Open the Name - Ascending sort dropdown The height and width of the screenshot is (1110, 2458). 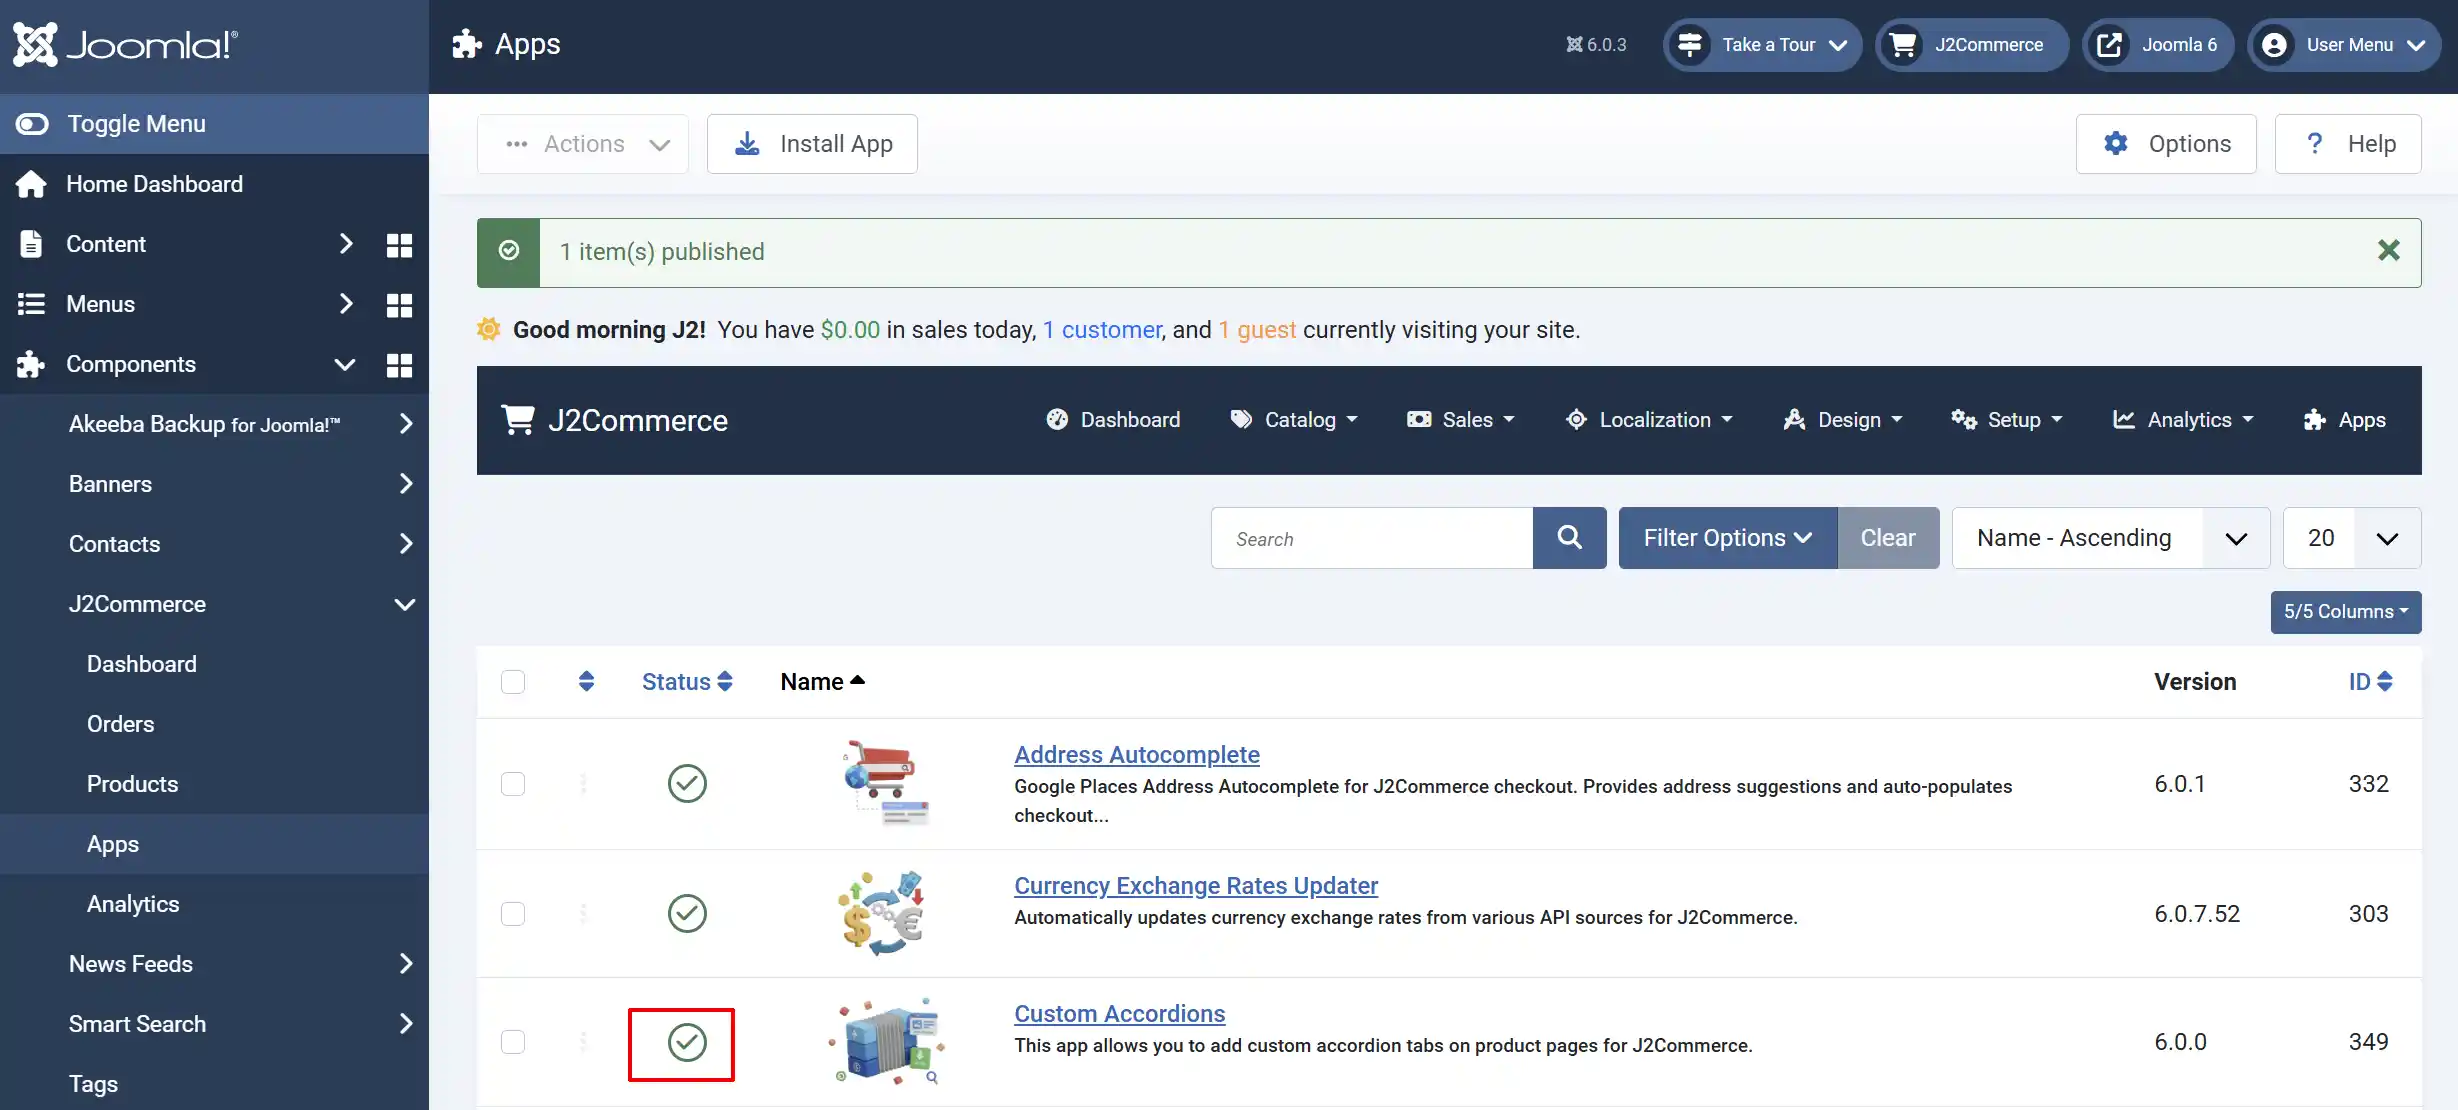coord(2110,538)
